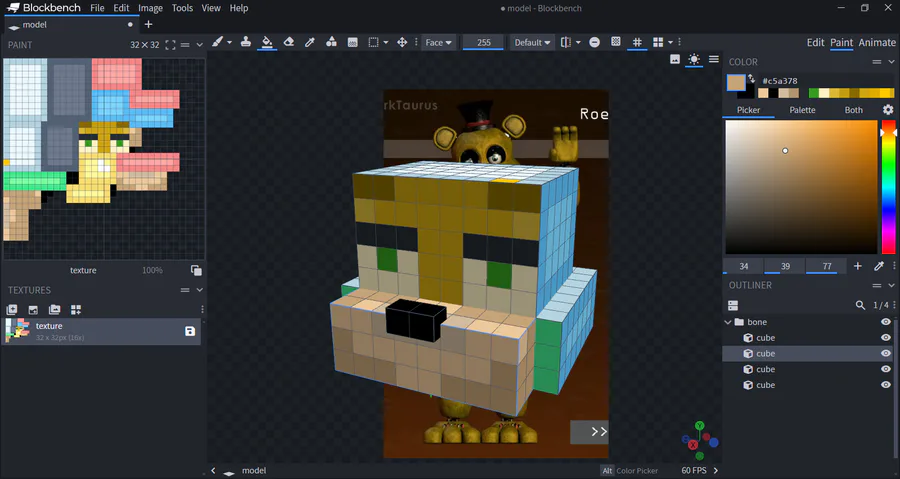This screenshot has width=900, height=479.
Task: Search the outliner with magnifier icon
Action: pyautogui.click(x=860, y=305)
